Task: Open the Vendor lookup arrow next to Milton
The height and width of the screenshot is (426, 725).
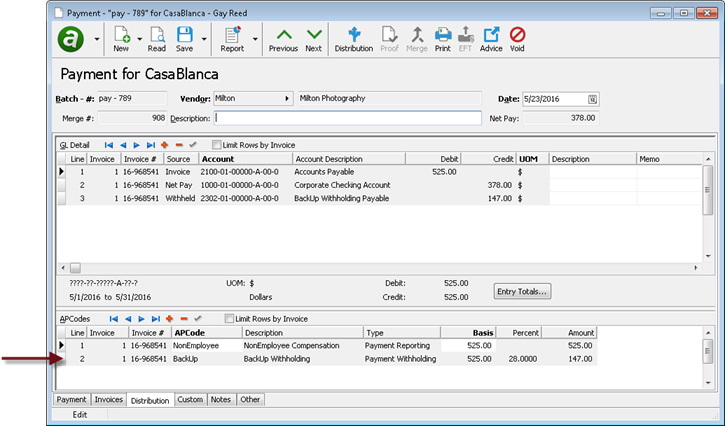Action: click(287, 99)
